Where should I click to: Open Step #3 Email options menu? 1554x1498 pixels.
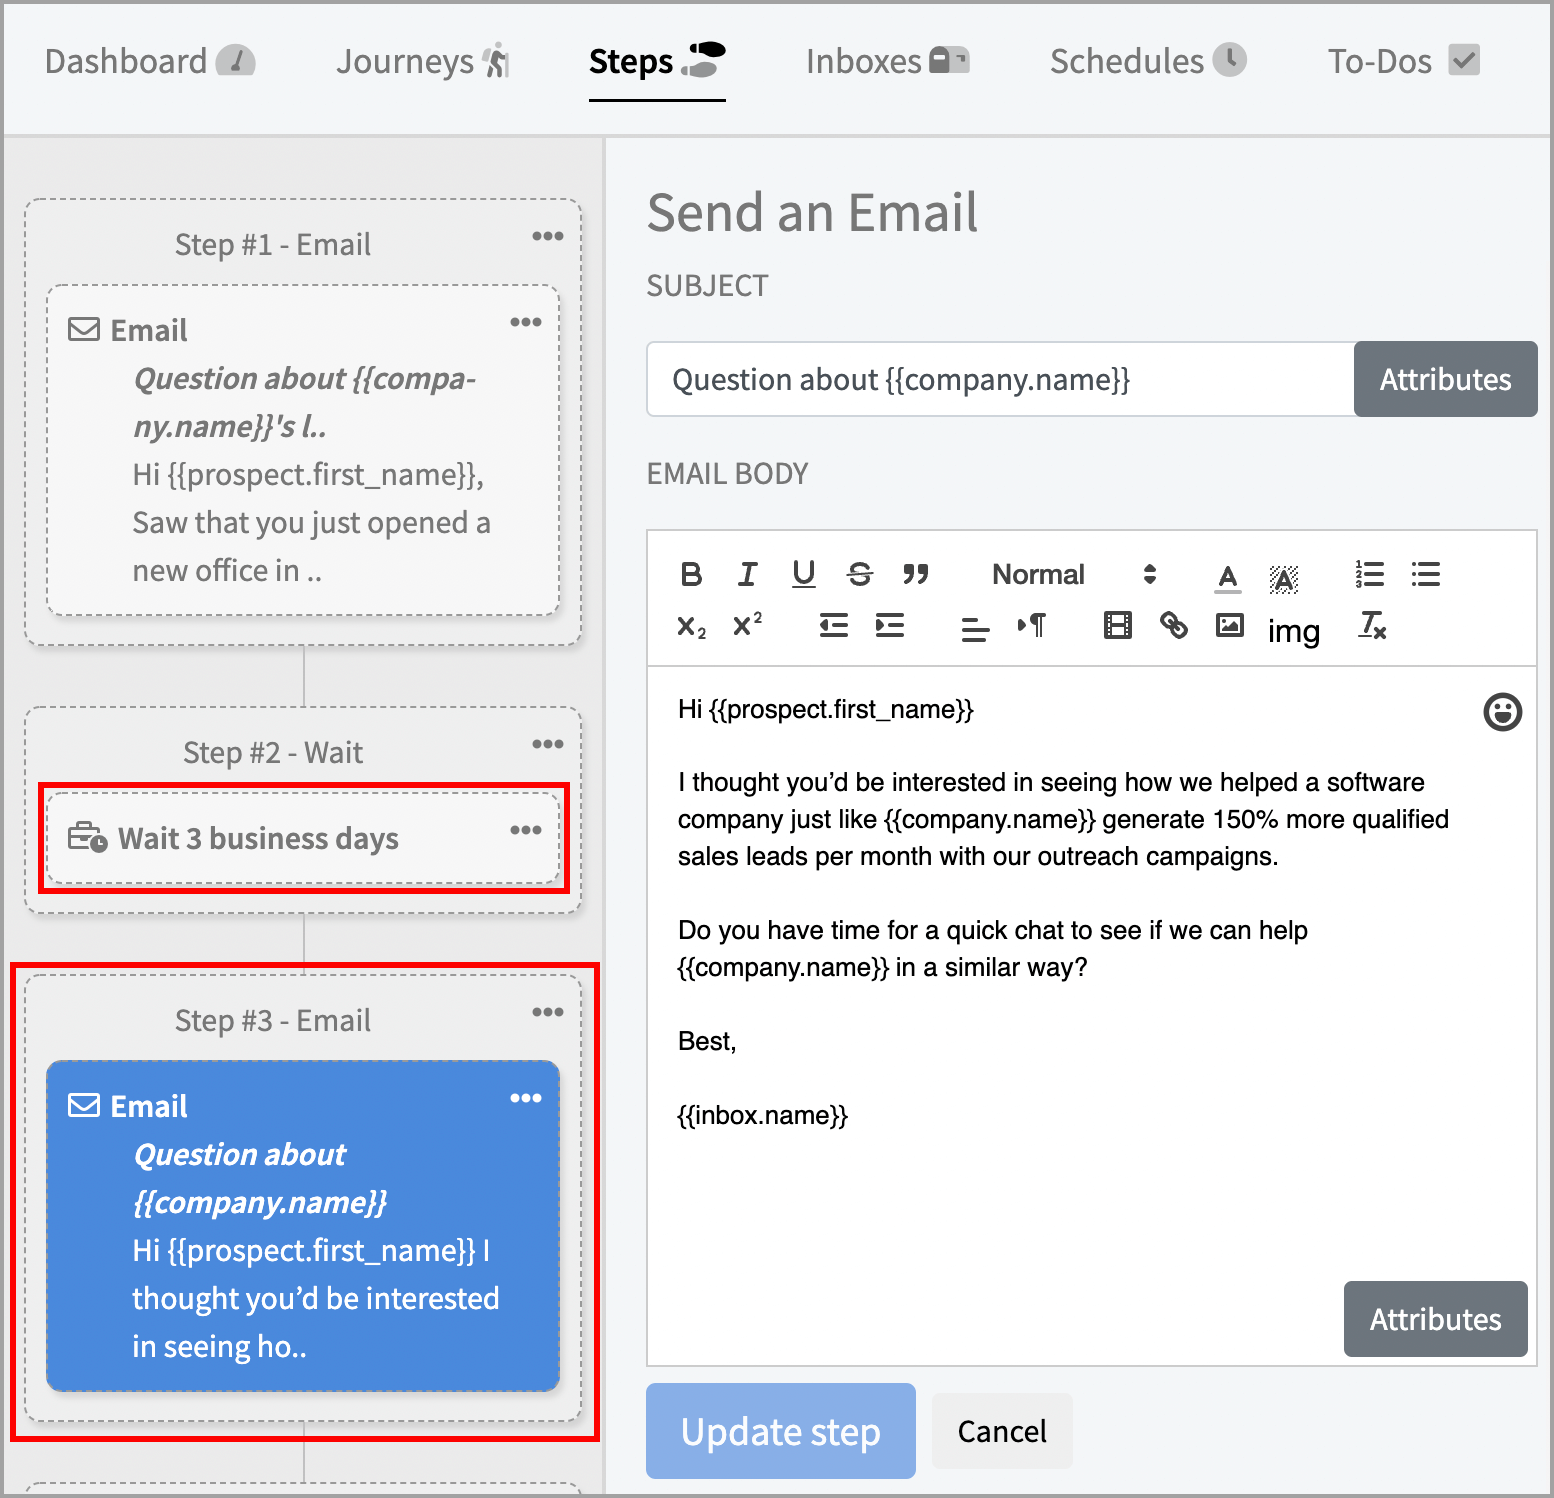pos(547,1012)
